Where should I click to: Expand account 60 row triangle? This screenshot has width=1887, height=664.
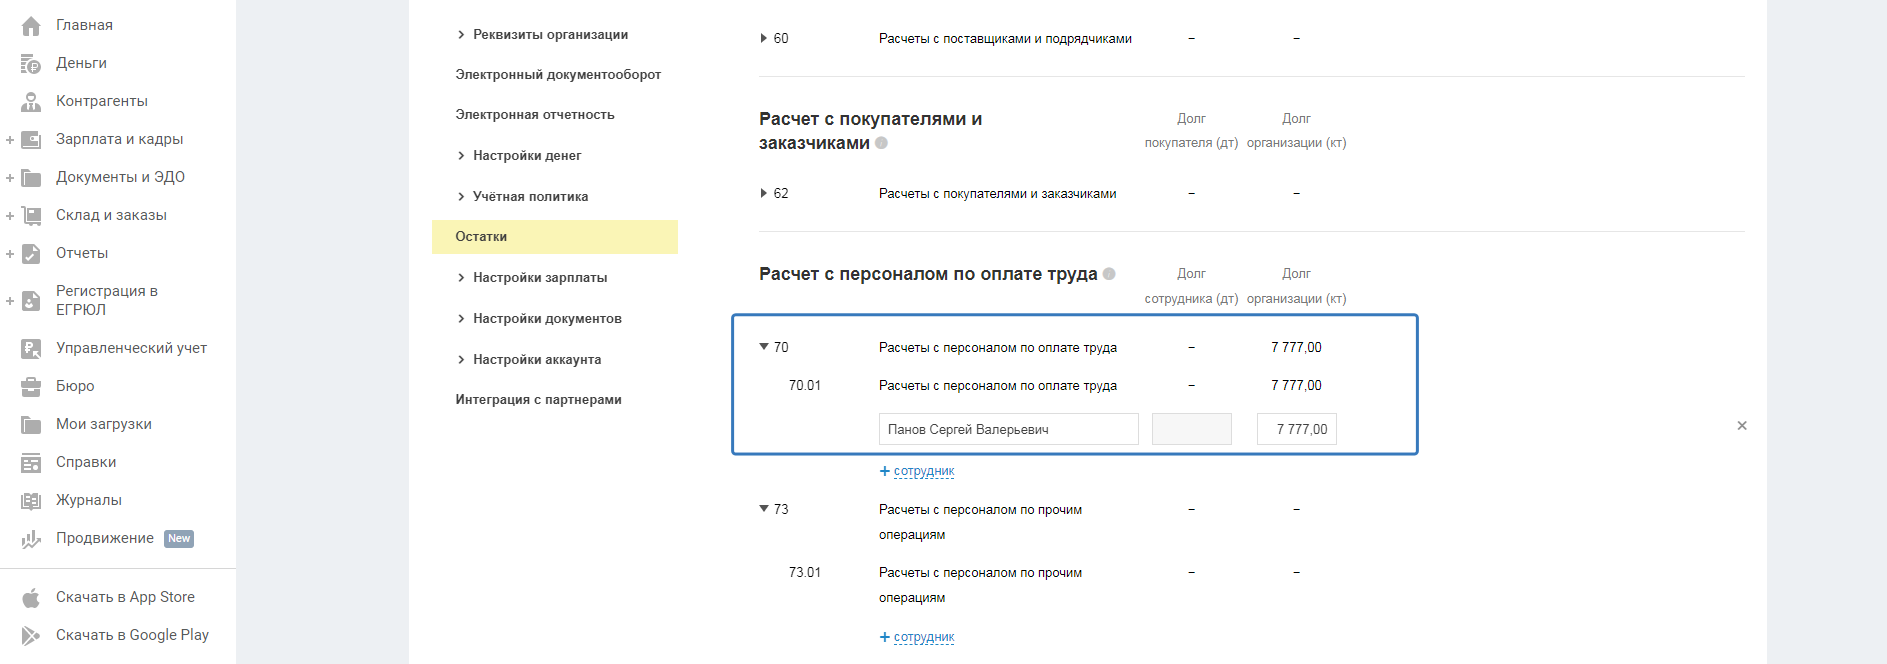pos(764,39)
